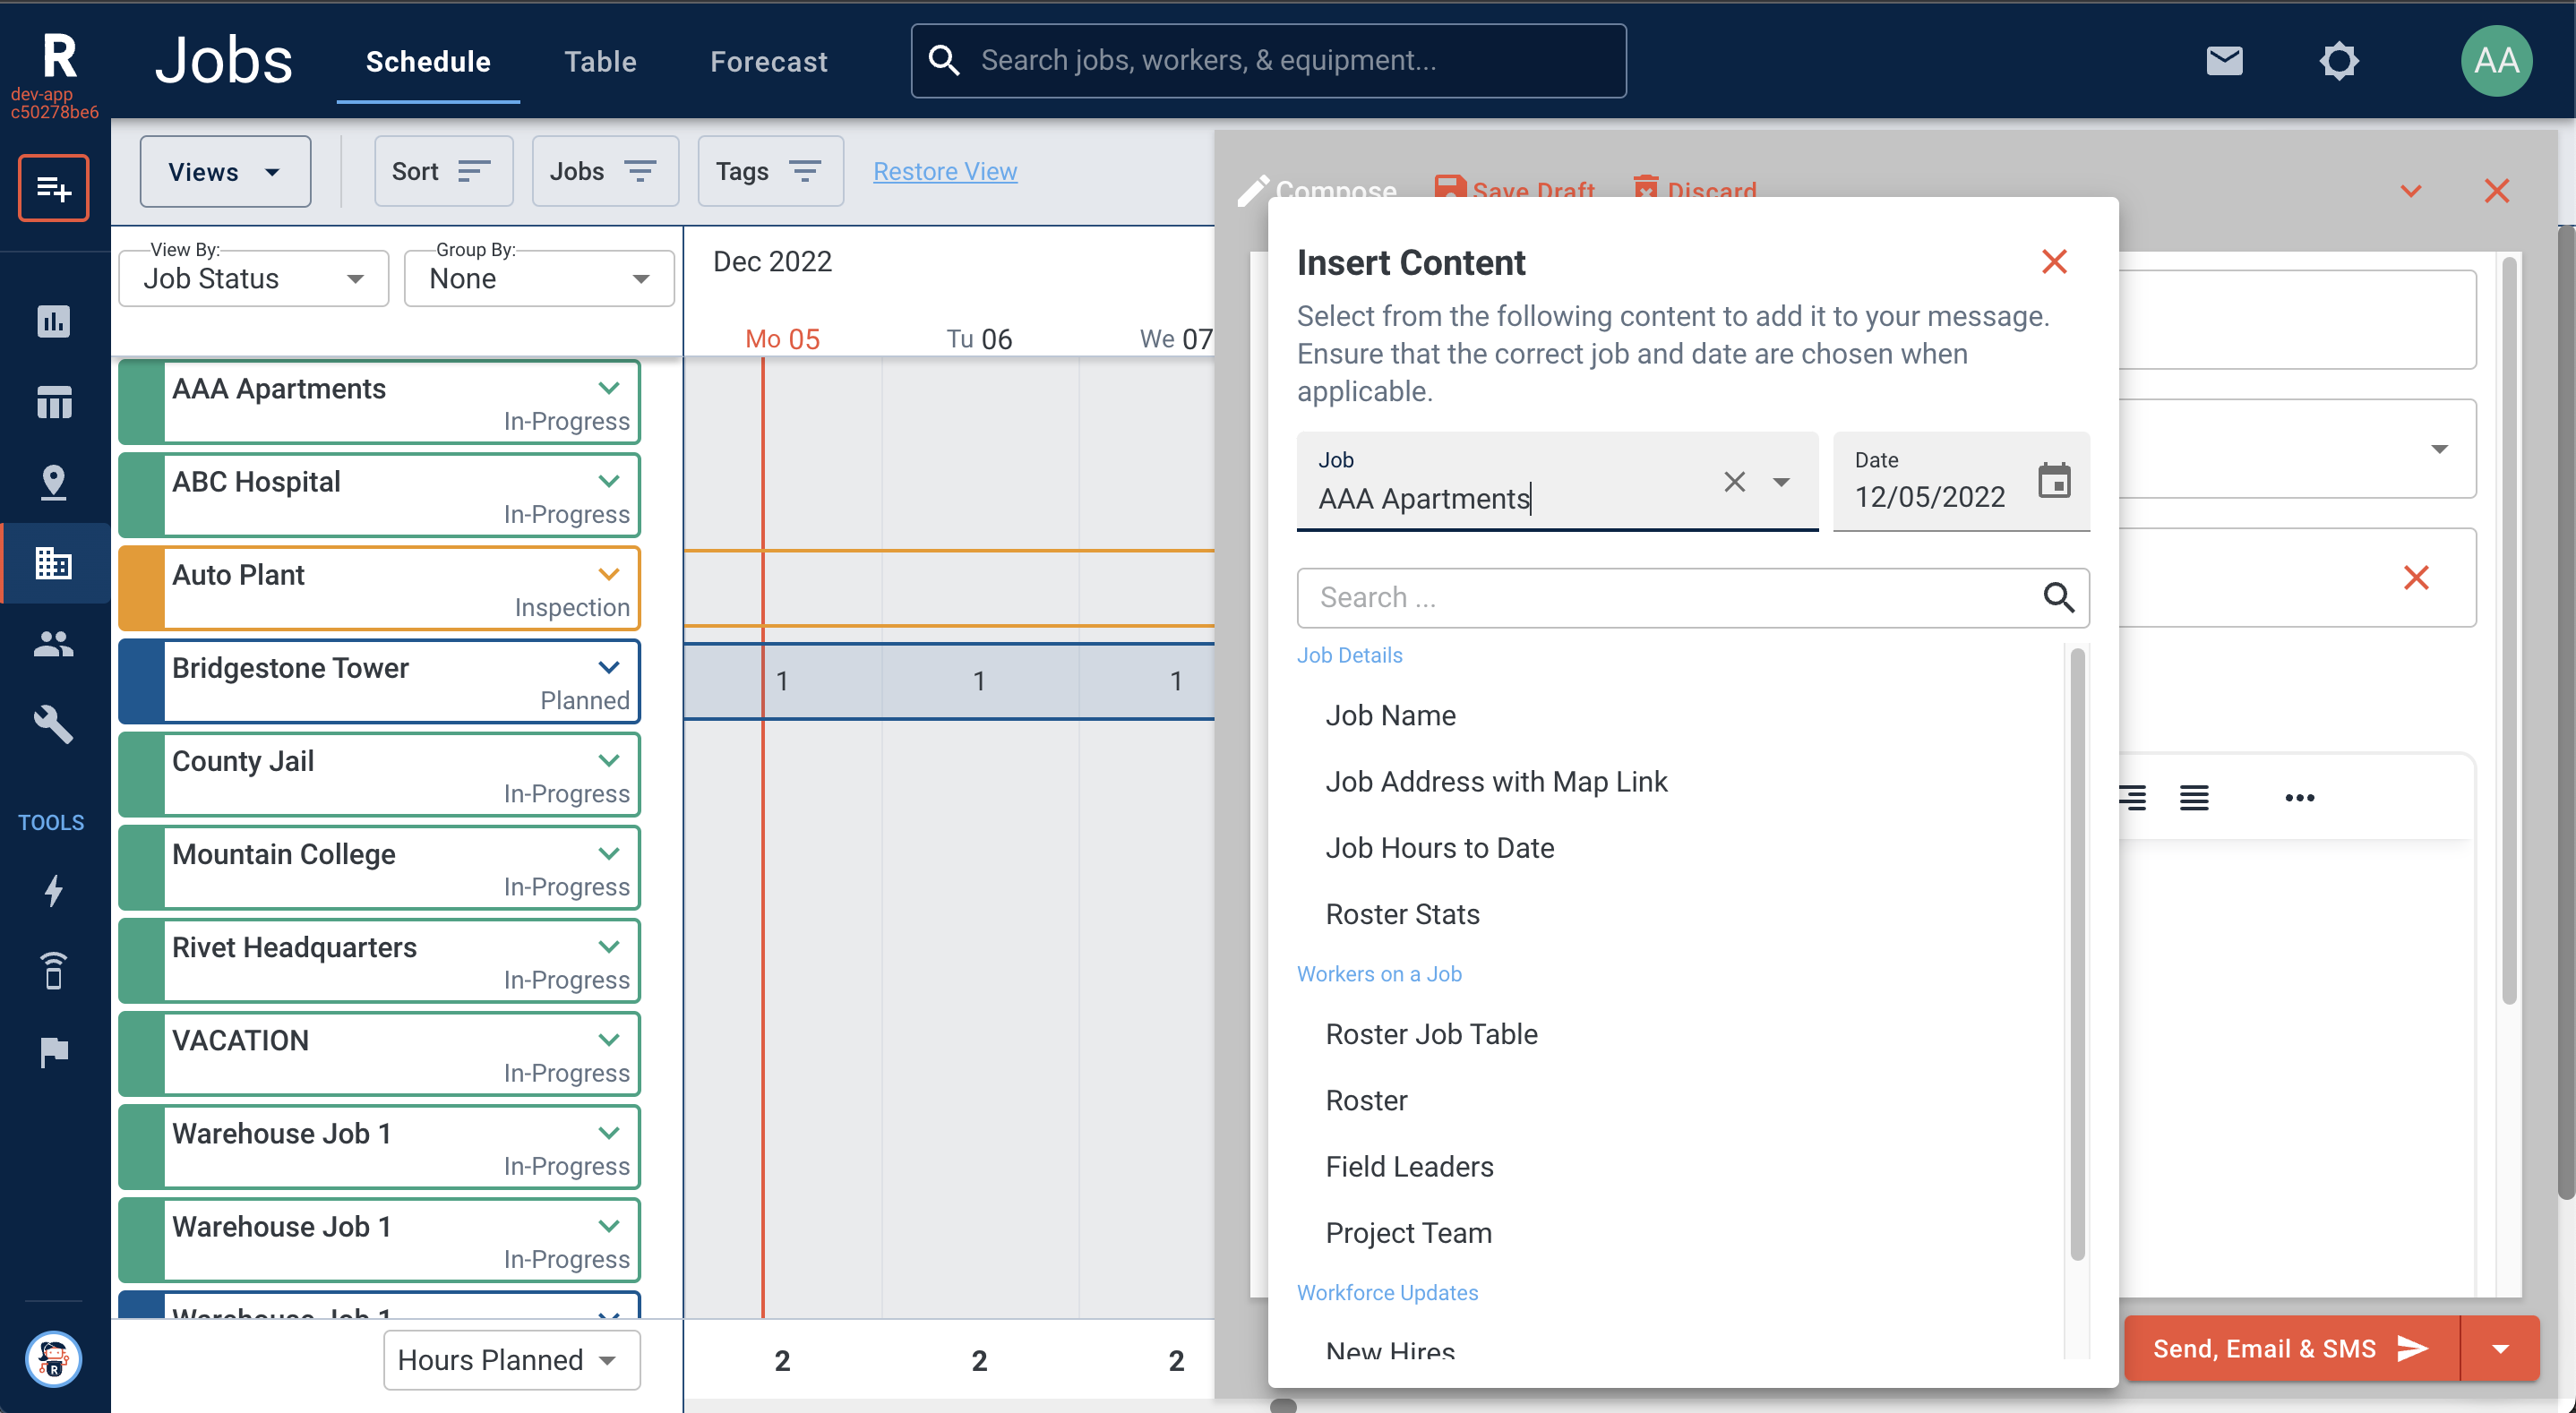
Task: Collapse compose panel with chevron down
Action: tap(2411, 190)
